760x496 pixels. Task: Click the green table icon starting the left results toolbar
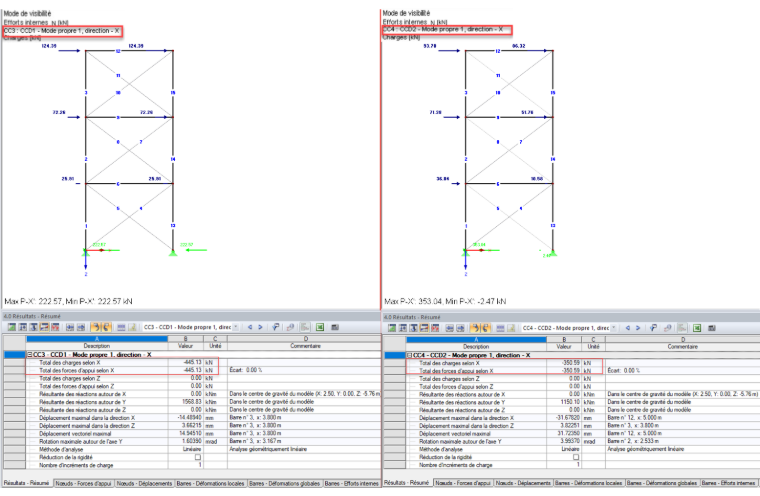12,327
